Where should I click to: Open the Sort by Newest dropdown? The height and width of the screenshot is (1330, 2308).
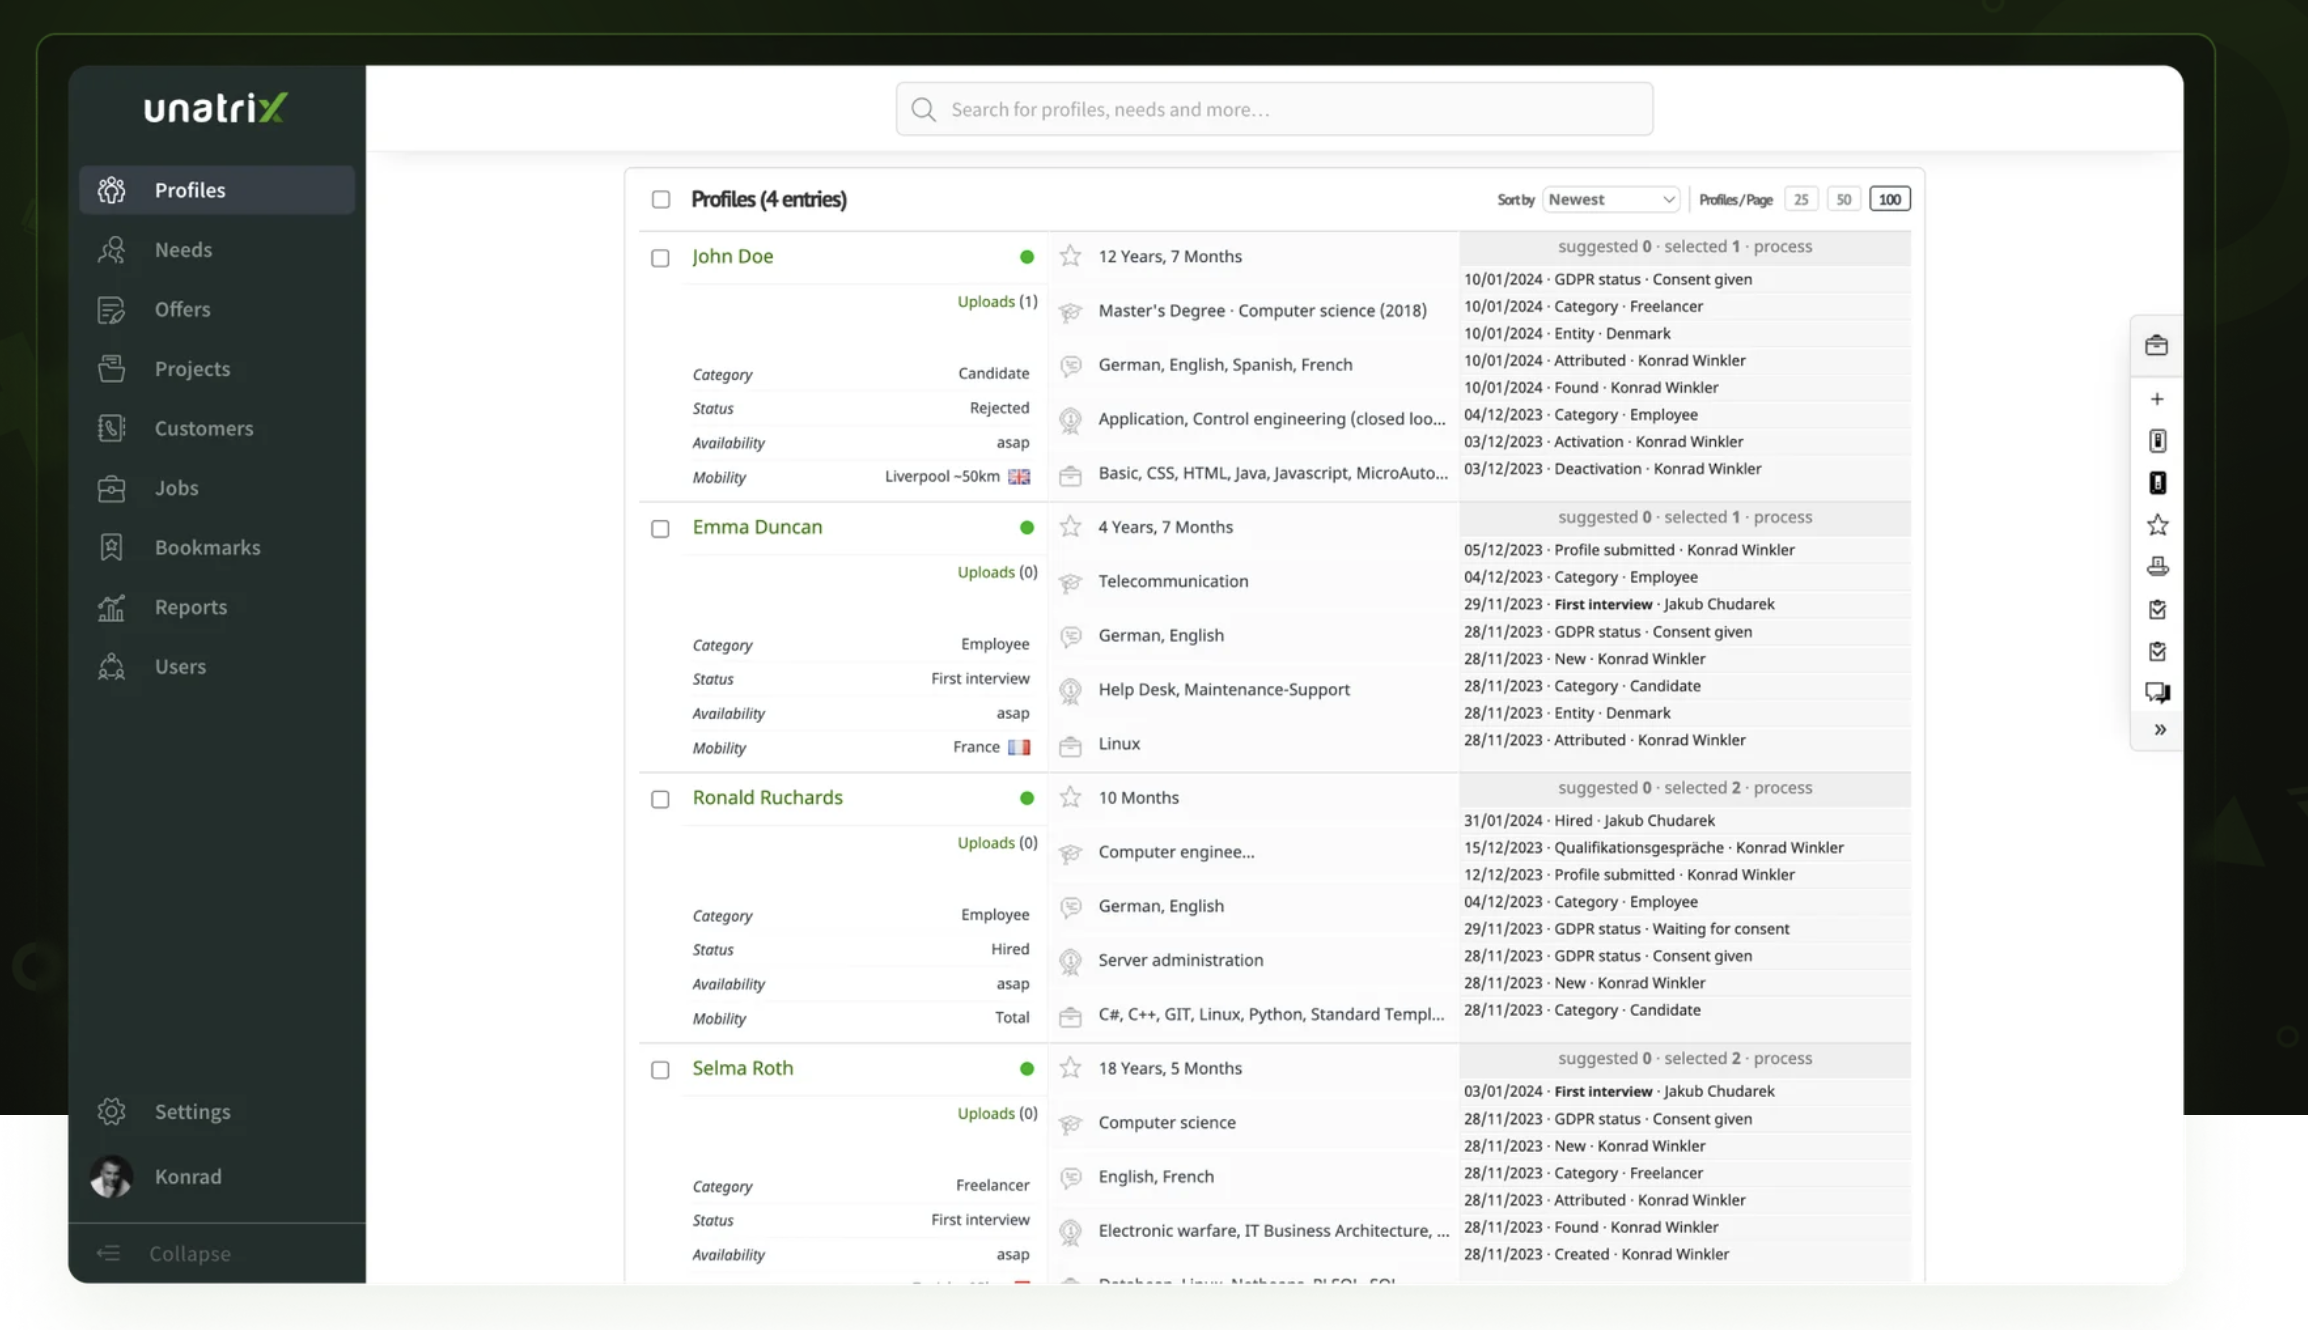point(1609,199)
